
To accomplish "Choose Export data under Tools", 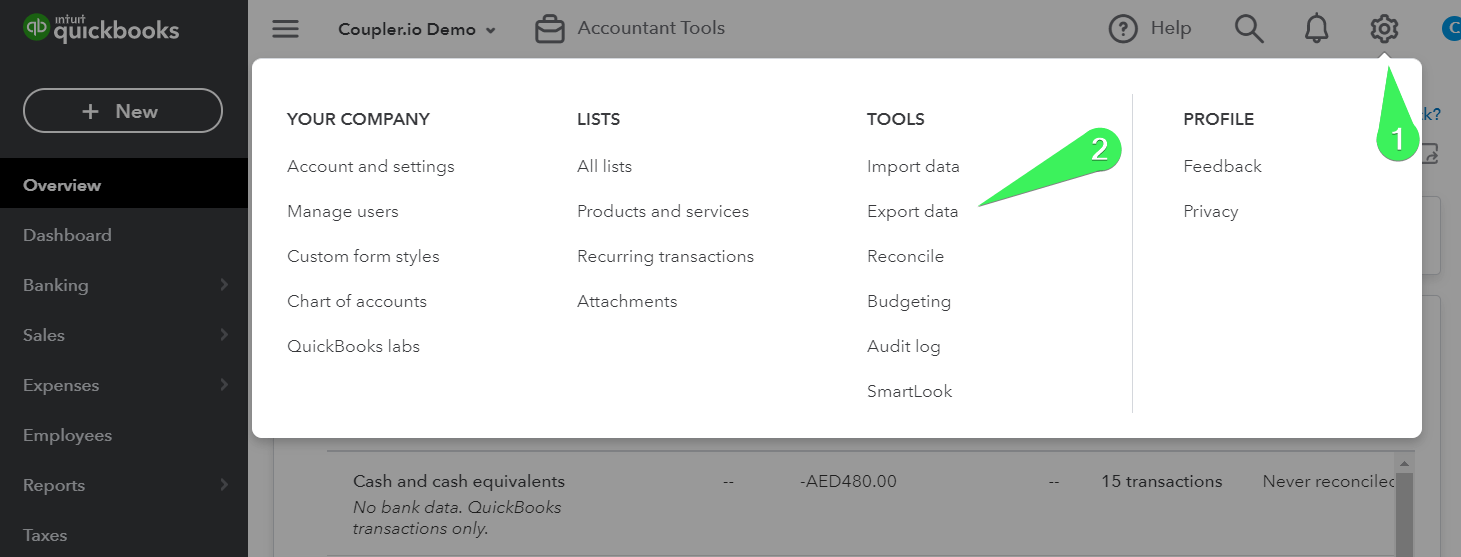I will [x=912, y=211].
